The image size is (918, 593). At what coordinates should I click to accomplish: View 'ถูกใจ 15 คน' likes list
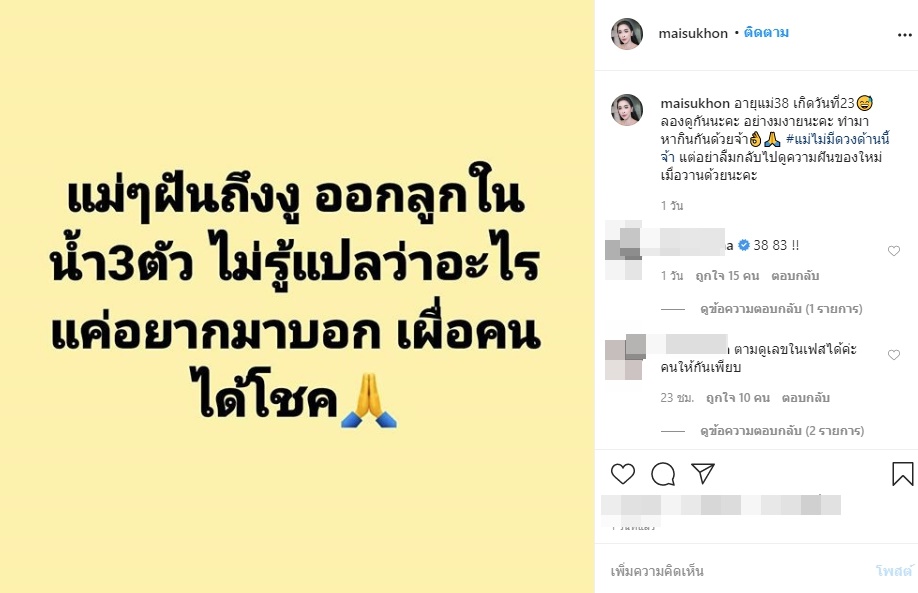727,276
